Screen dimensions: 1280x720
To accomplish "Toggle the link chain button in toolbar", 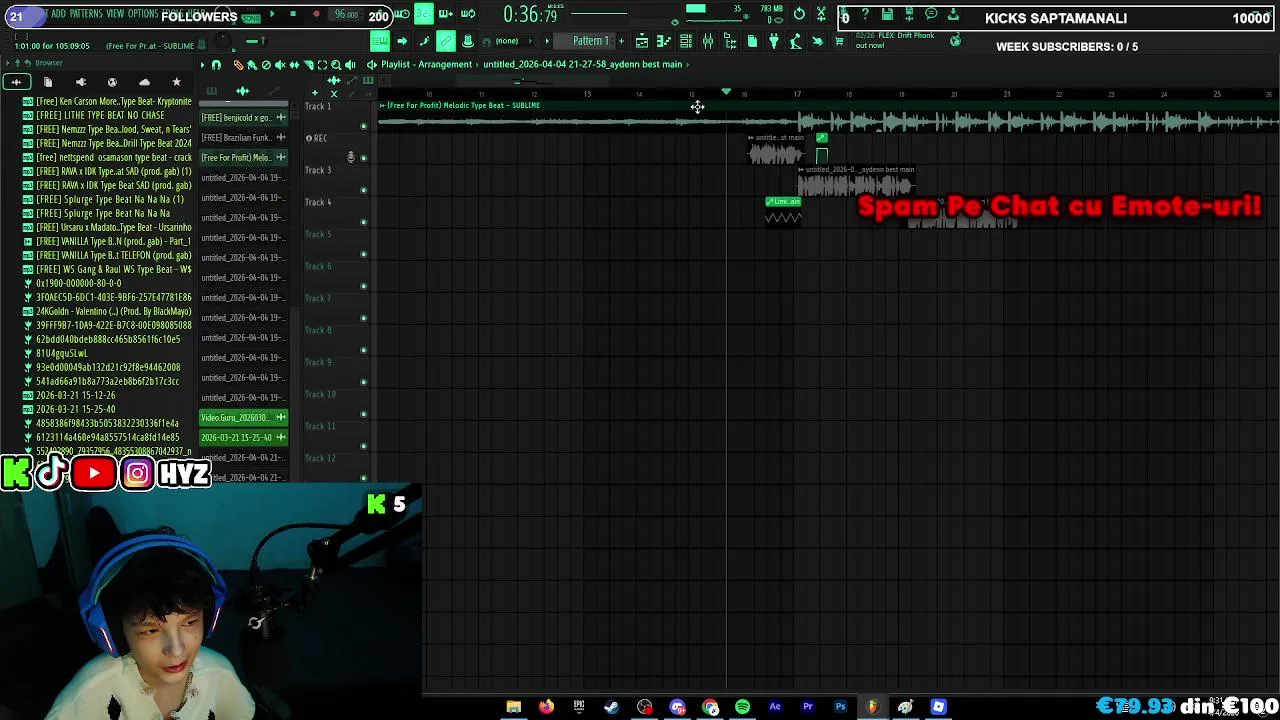I will pyautogui.click(x=446, y=41).
